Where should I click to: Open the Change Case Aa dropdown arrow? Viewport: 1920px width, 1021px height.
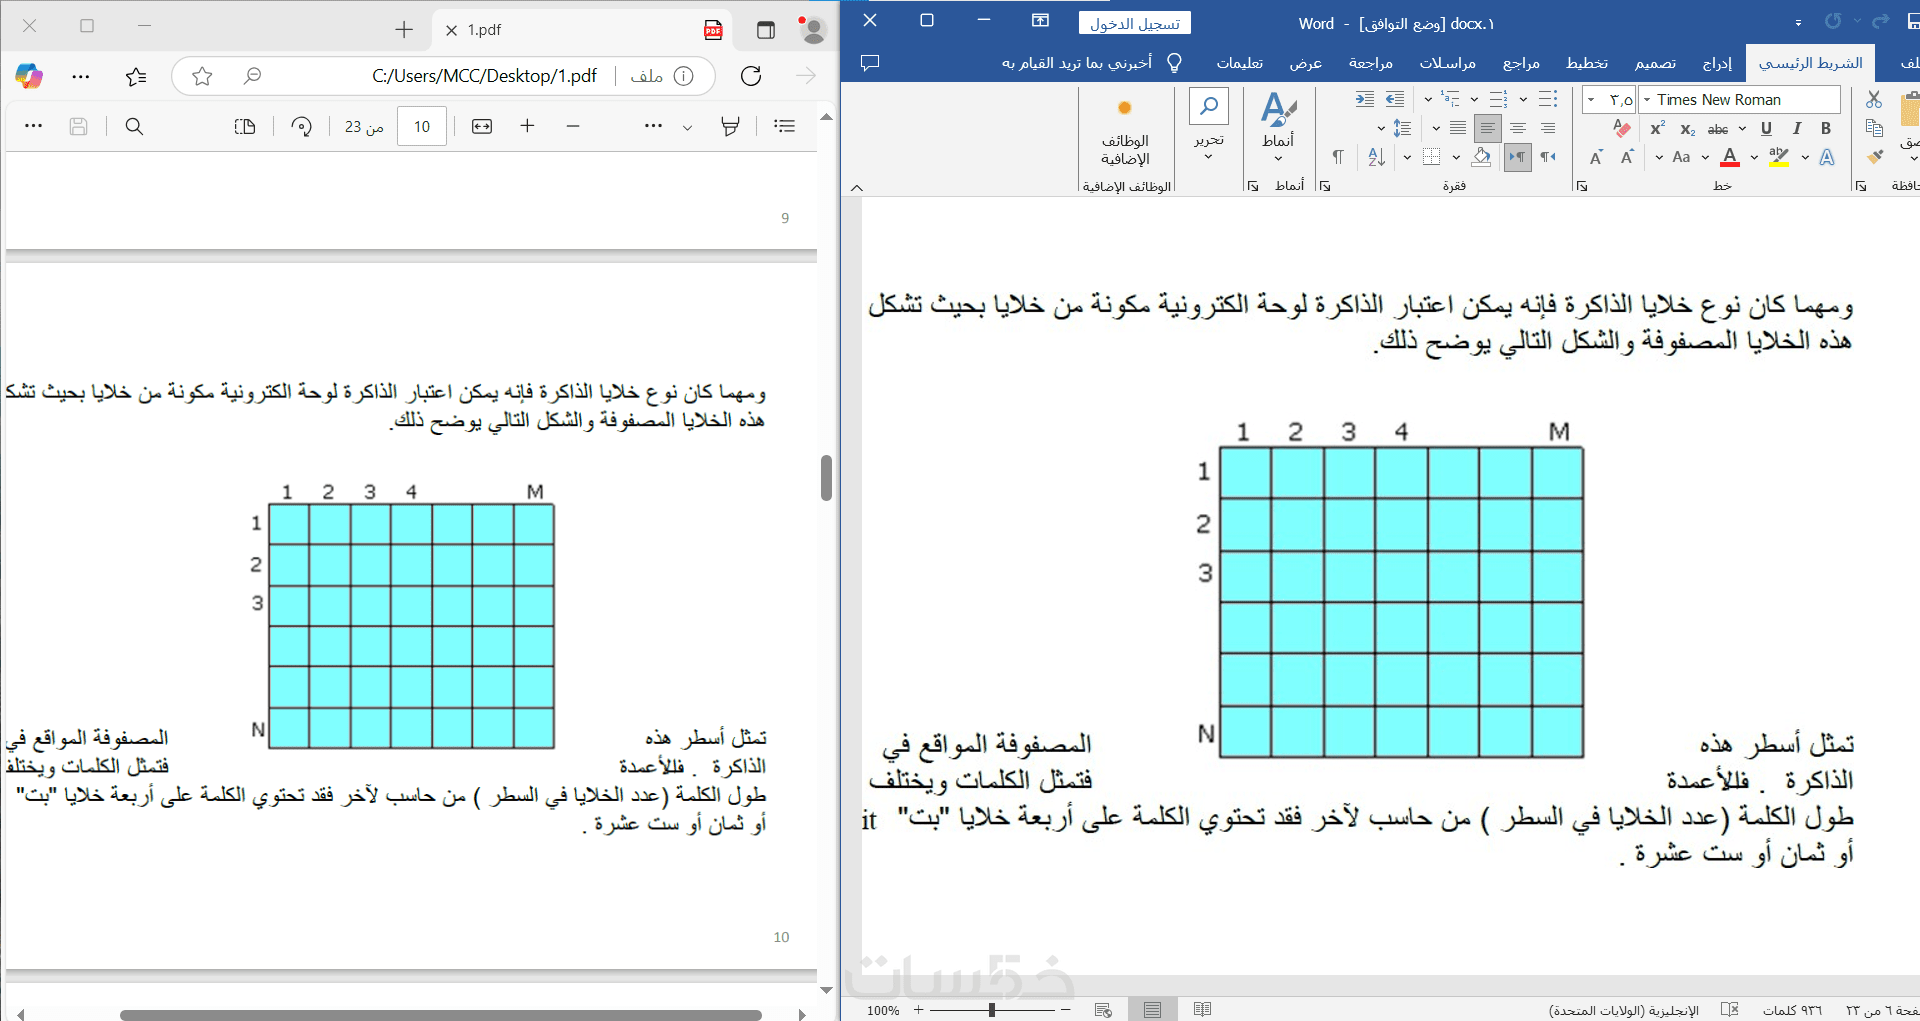[x=1659, y=157]
